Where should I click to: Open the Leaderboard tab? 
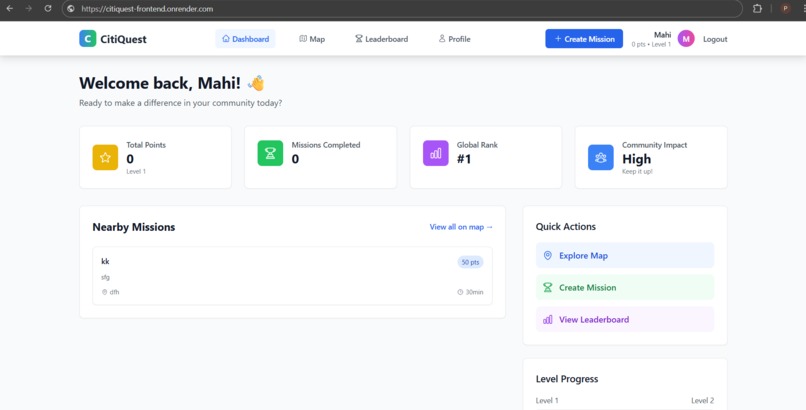pos(381,39)
